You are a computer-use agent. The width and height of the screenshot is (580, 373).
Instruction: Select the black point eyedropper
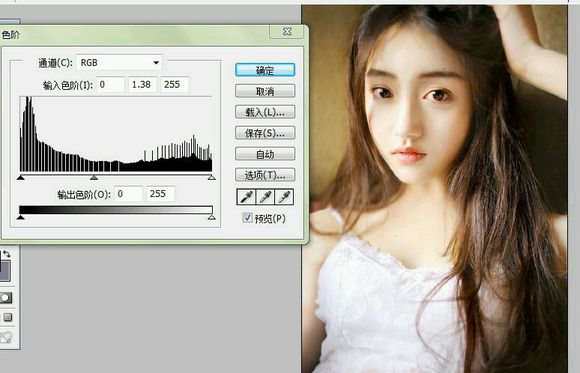pos(246,197)
